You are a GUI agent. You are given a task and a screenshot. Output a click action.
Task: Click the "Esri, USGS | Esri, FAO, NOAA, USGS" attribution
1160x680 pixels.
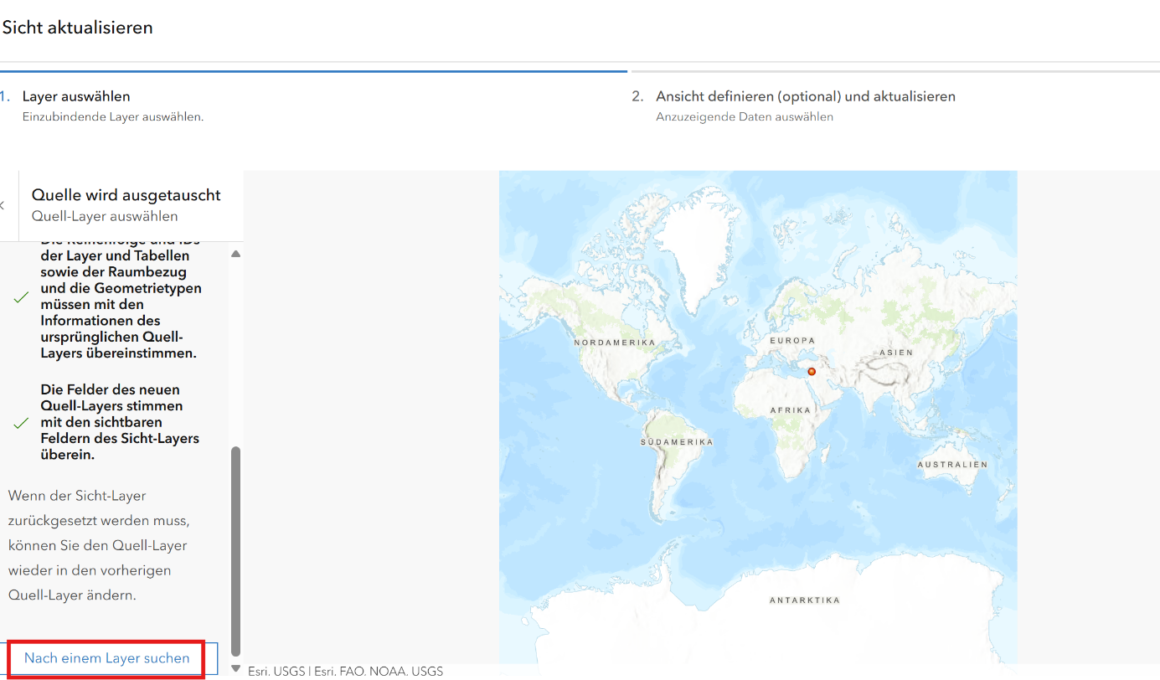pyautogui.click(x=345, y=671)
